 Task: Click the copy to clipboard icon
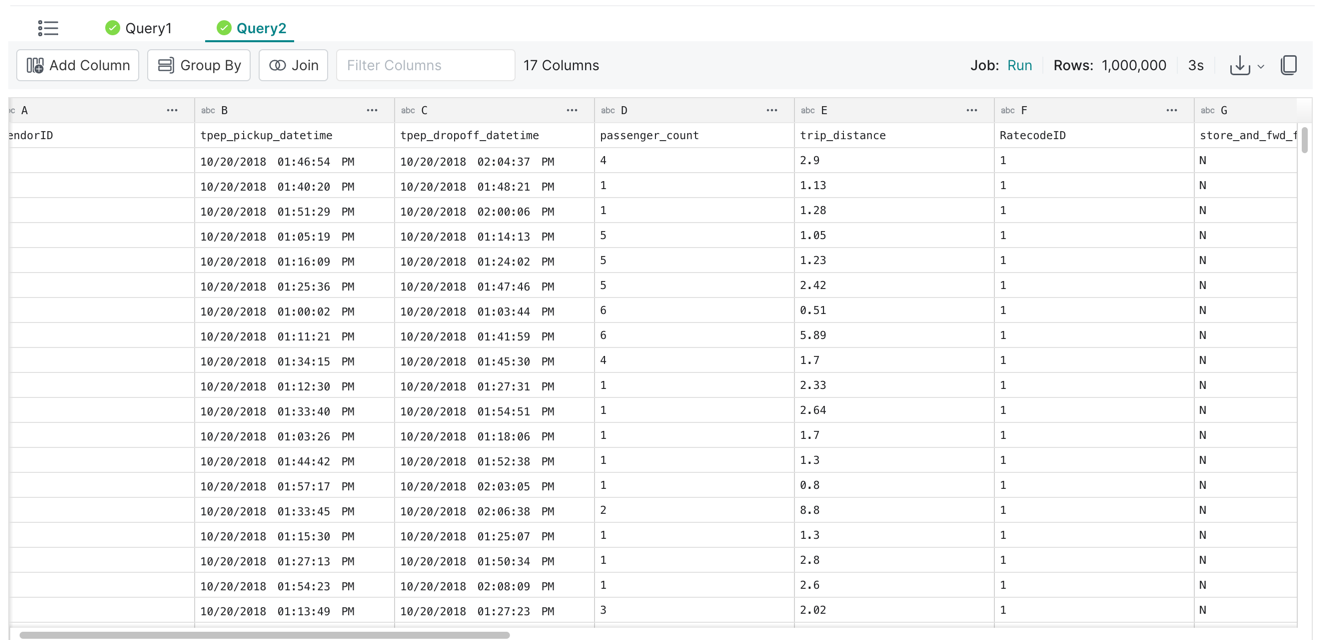pos(1289,66)
